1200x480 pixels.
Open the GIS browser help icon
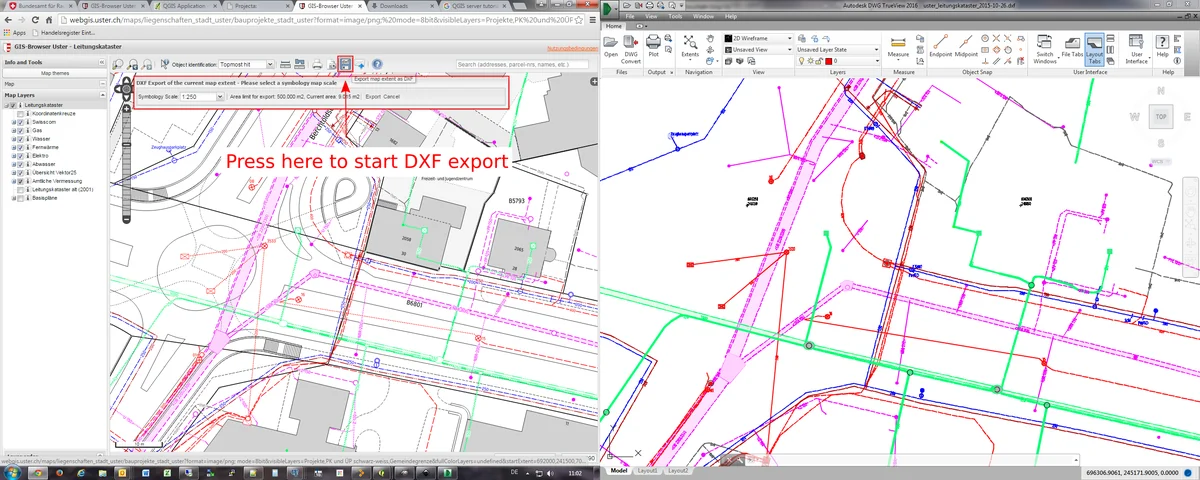[377, 64]
